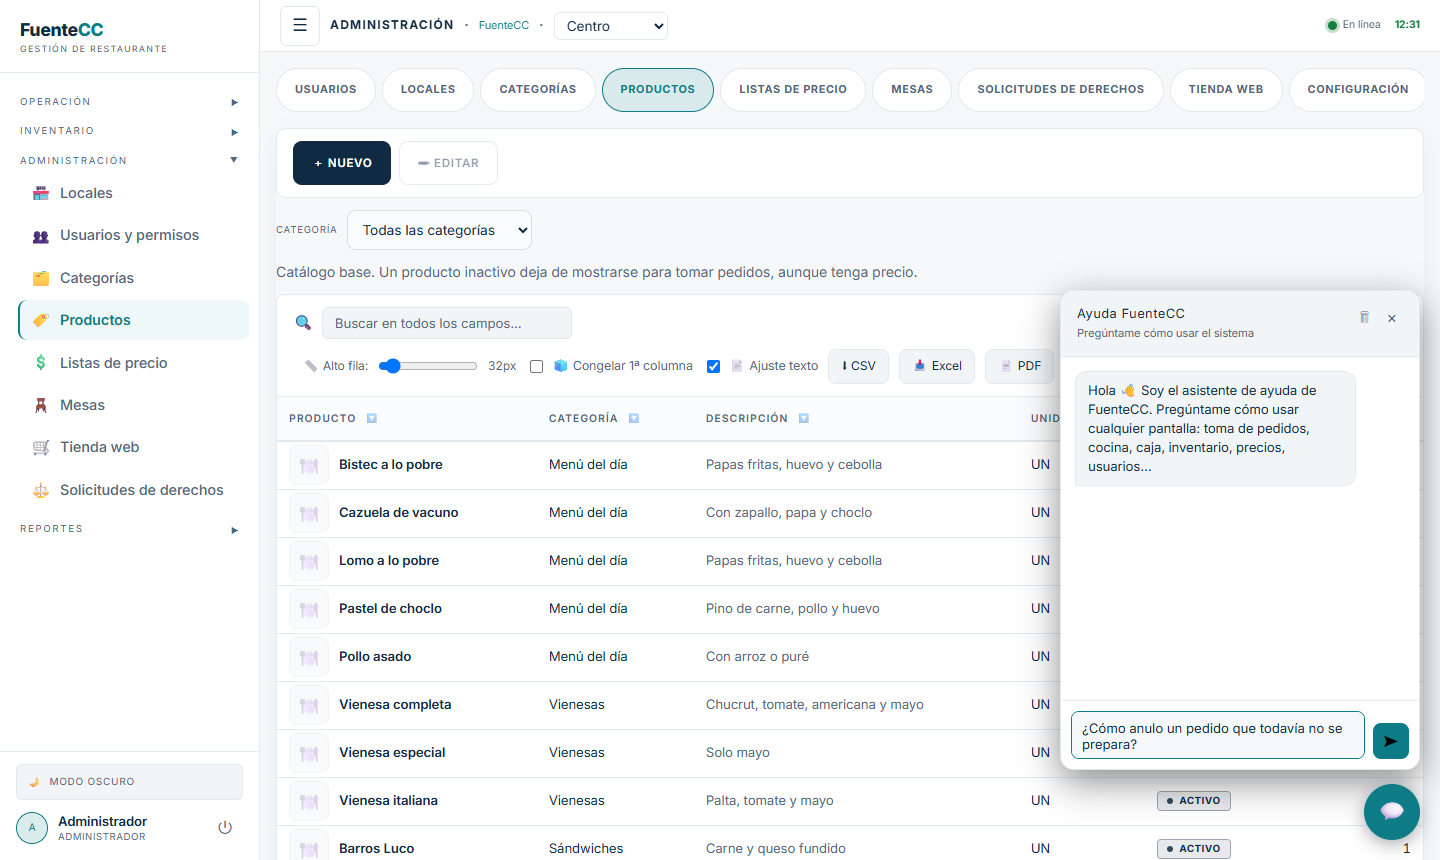The image size is (1440, 860).
Task: Collapse the Administración sidebar section
Action: pos(129,160)
